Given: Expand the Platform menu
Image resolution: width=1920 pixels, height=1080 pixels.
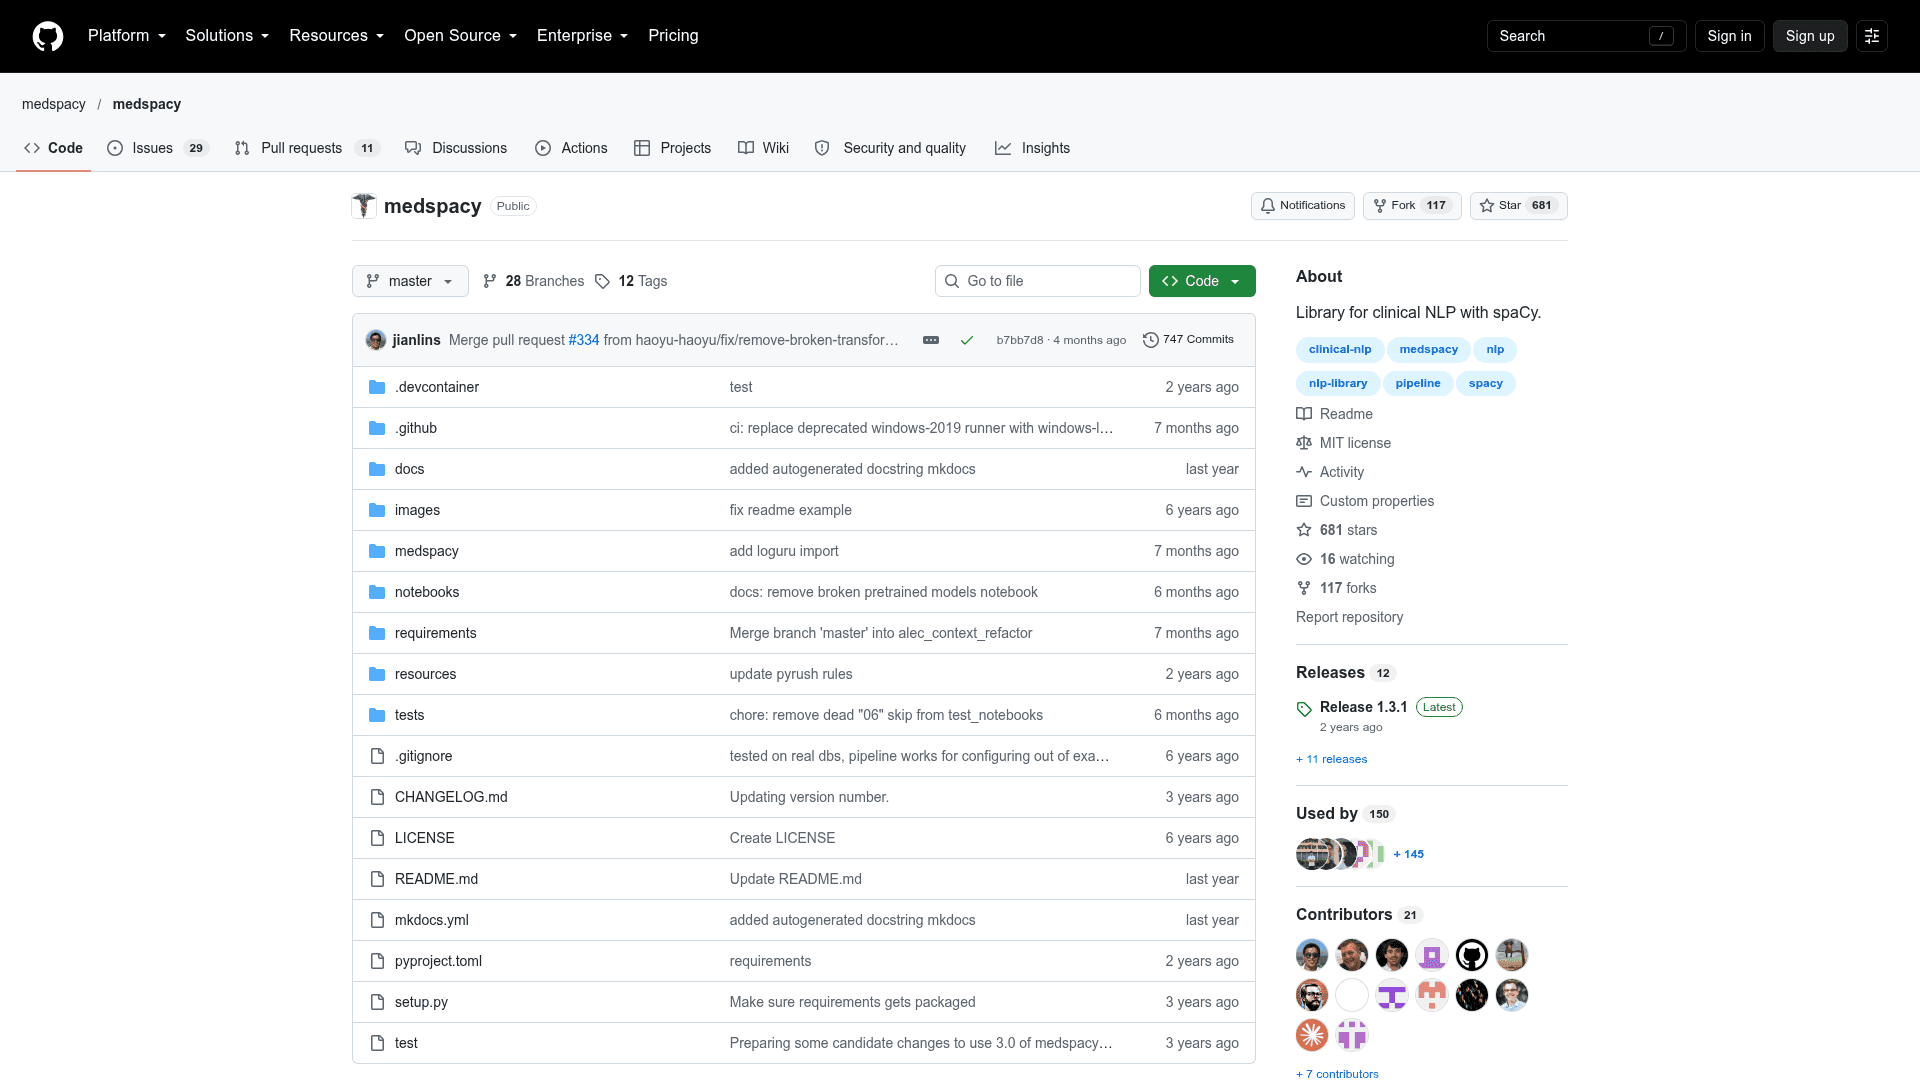Looking at the screenshot, I should pos(127,36).
